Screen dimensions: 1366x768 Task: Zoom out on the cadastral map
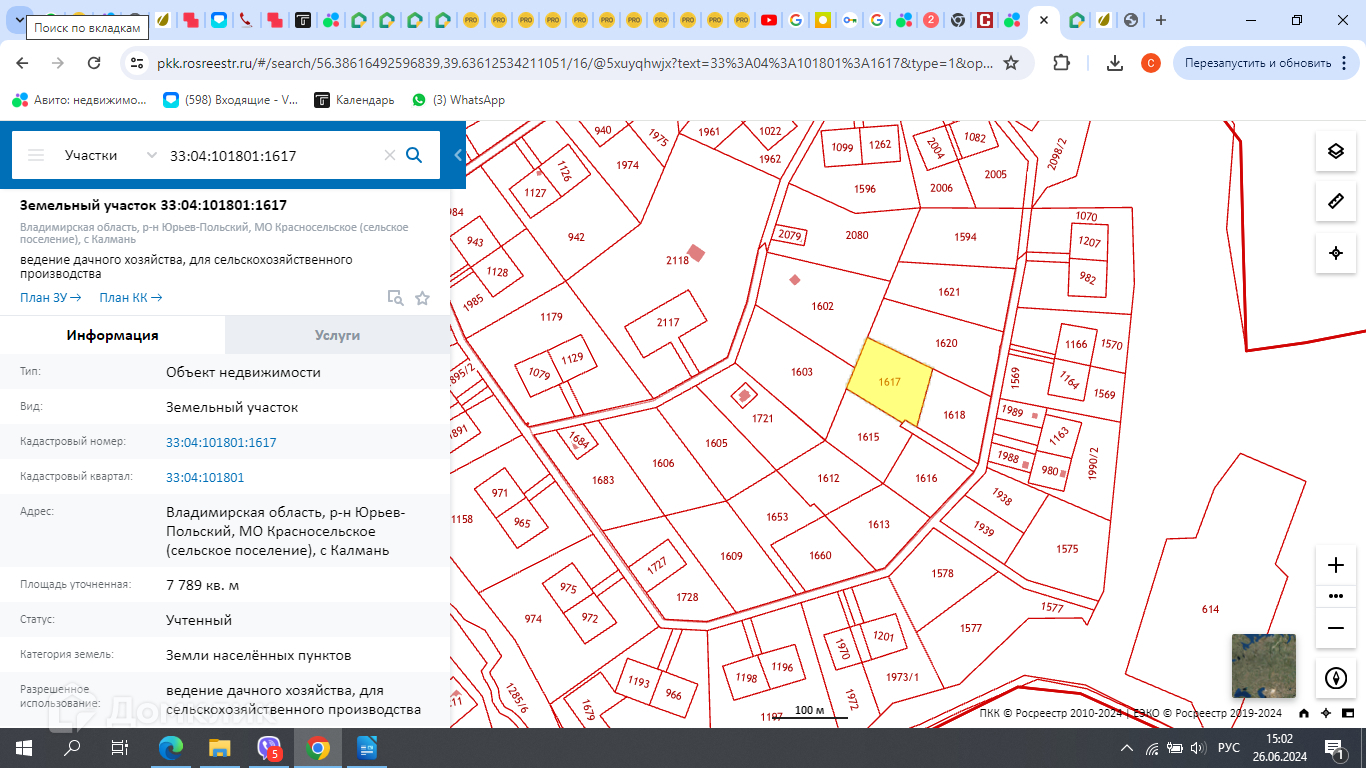(1335, 628)
